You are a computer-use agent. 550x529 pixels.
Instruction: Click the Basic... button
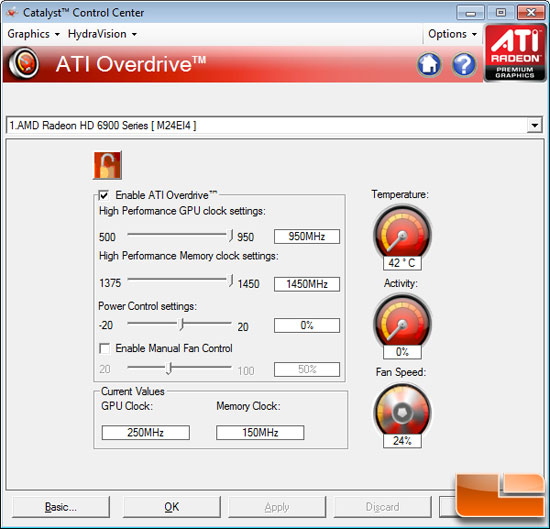pos(61,507)
